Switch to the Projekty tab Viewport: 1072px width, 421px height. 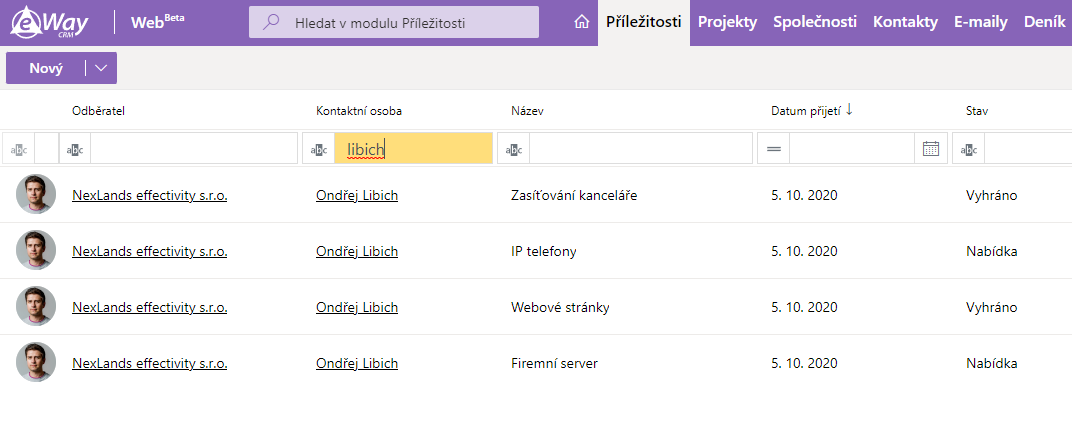(727, 22)
